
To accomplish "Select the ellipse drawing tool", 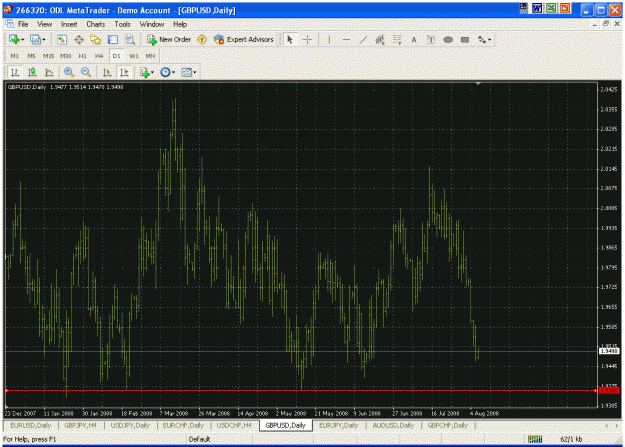I will click(x=448, y=39).
